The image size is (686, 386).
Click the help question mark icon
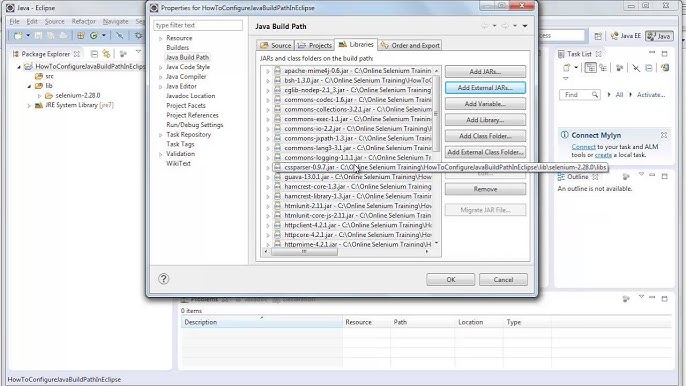(x=164, y=279)
